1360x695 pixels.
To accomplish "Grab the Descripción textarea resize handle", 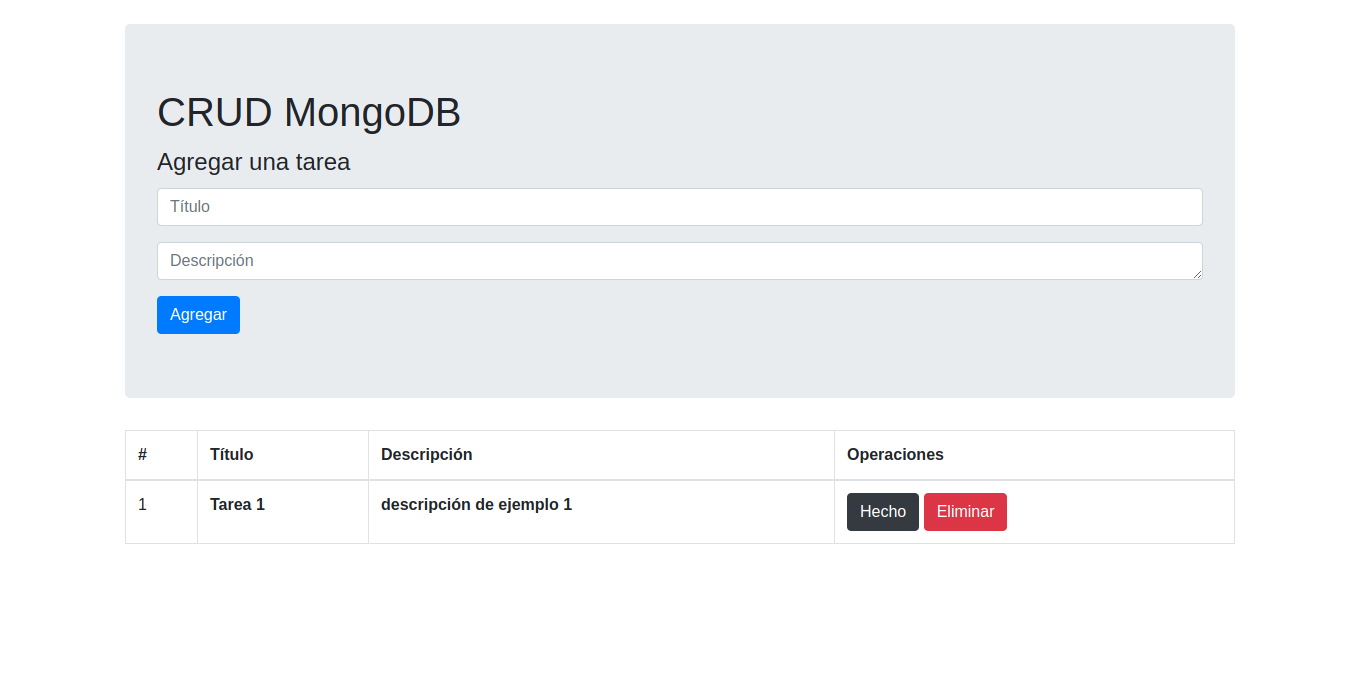I will click(1196, 274).
